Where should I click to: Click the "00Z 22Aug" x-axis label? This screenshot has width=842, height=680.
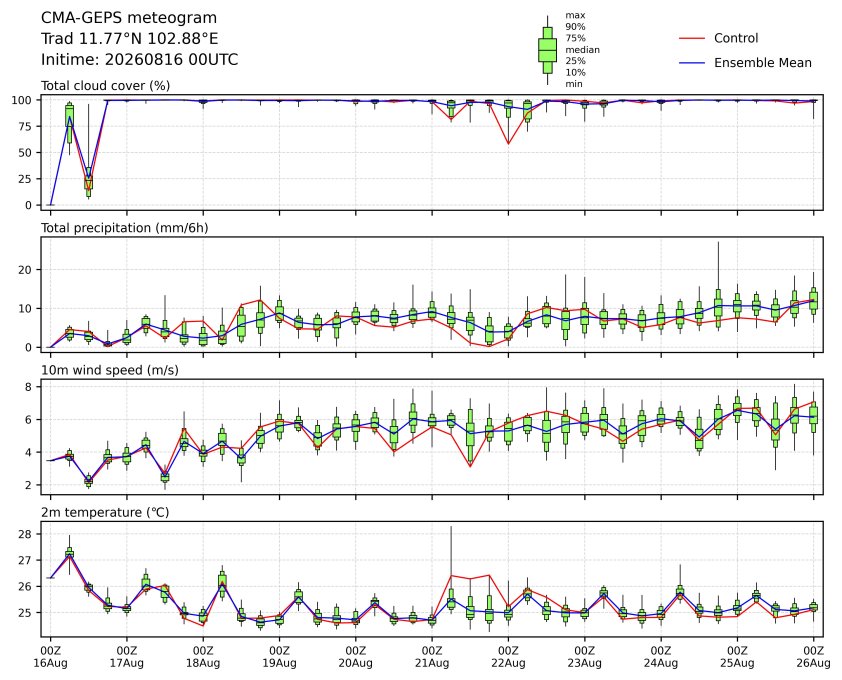pos(508,657)
